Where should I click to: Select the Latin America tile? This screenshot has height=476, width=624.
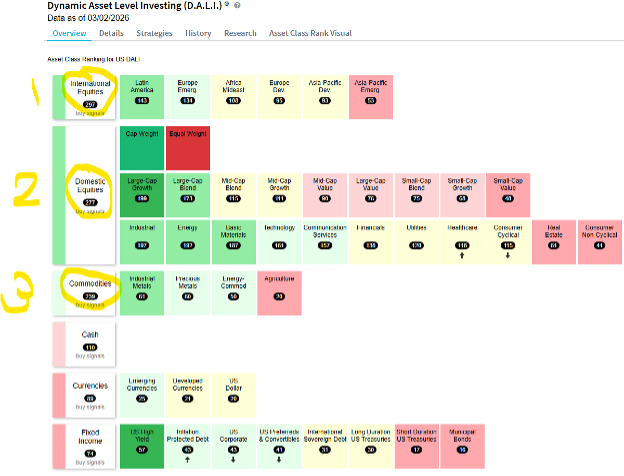click(141, 92)
